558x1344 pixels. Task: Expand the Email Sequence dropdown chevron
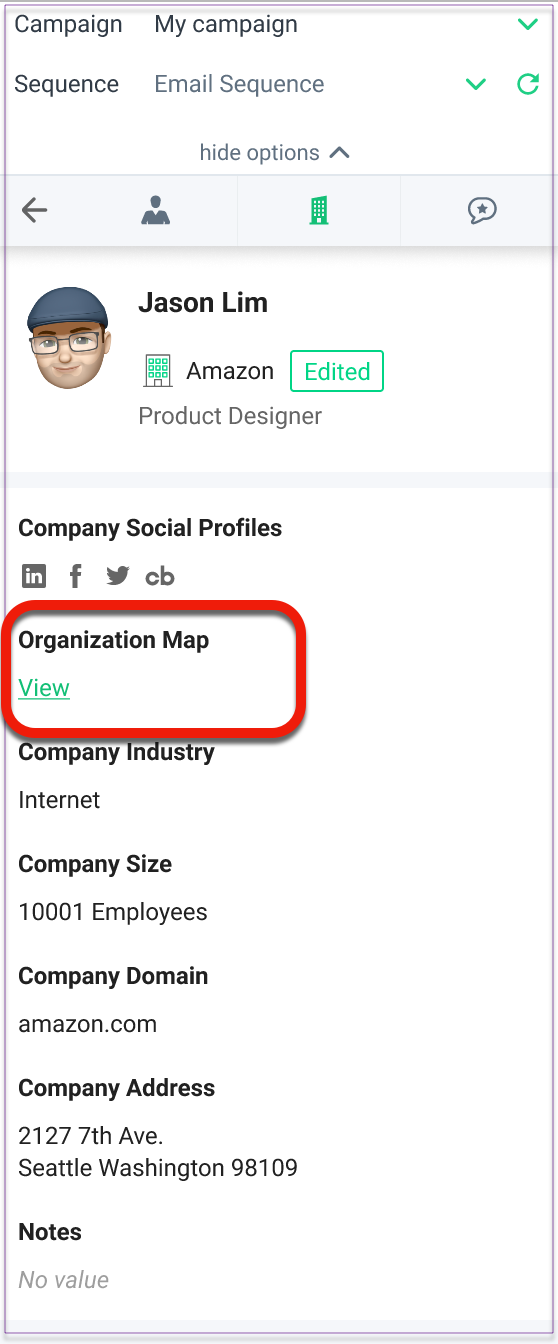coord(476,84)
